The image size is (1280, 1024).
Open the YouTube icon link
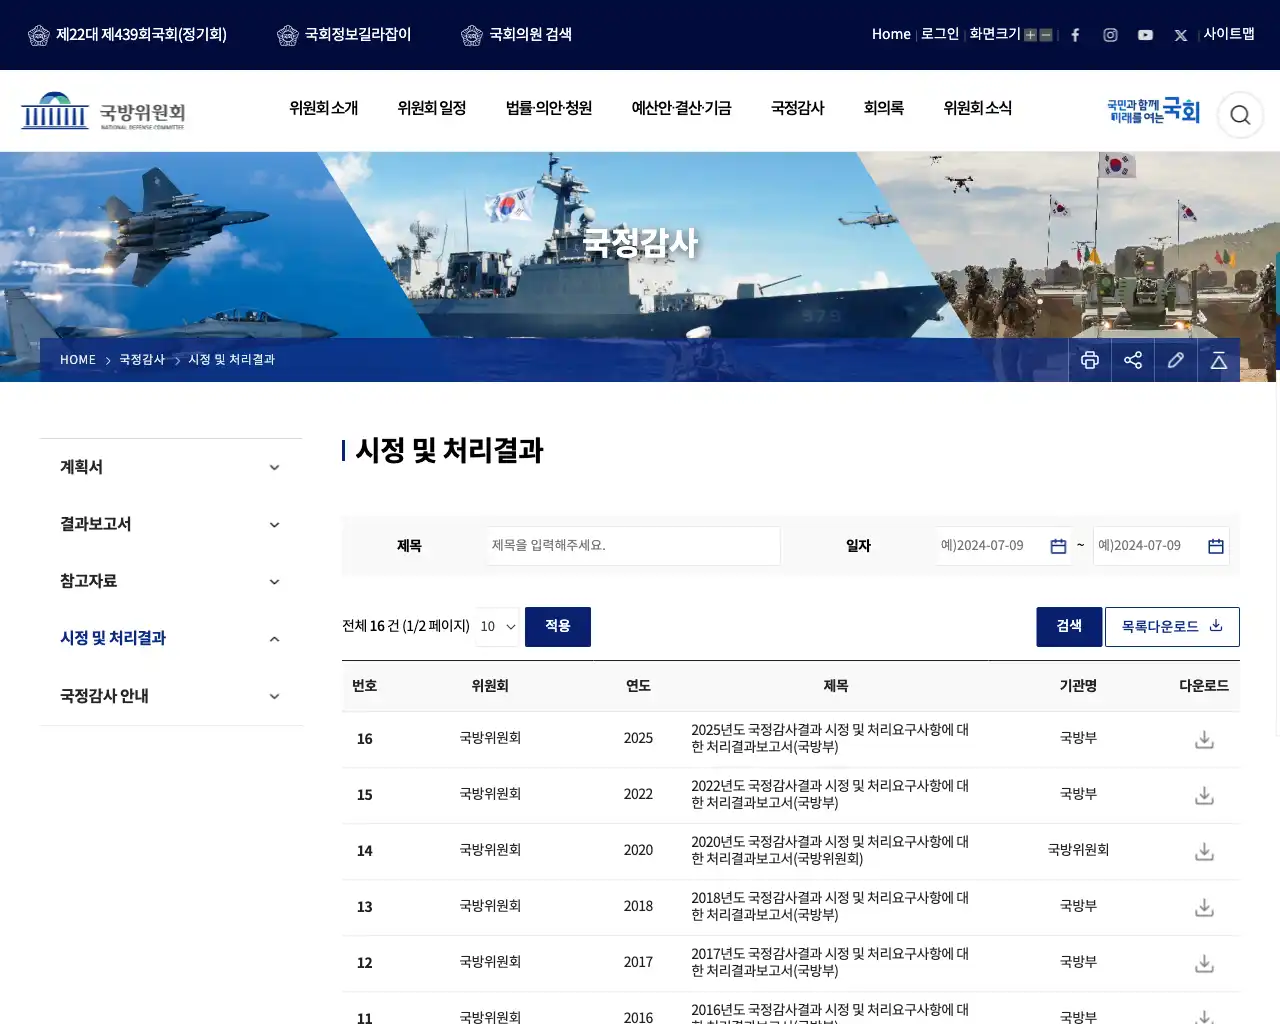coord(1145,35)
